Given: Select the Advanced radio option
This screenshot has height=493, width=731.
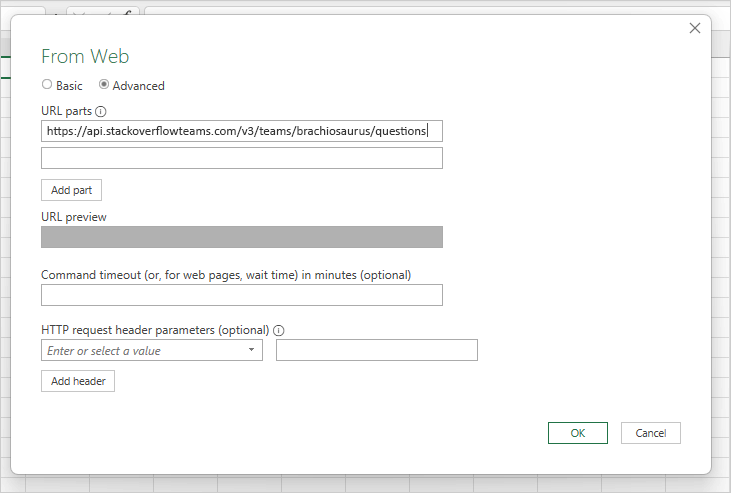Looking at the screenshot, I should (104, 85).
